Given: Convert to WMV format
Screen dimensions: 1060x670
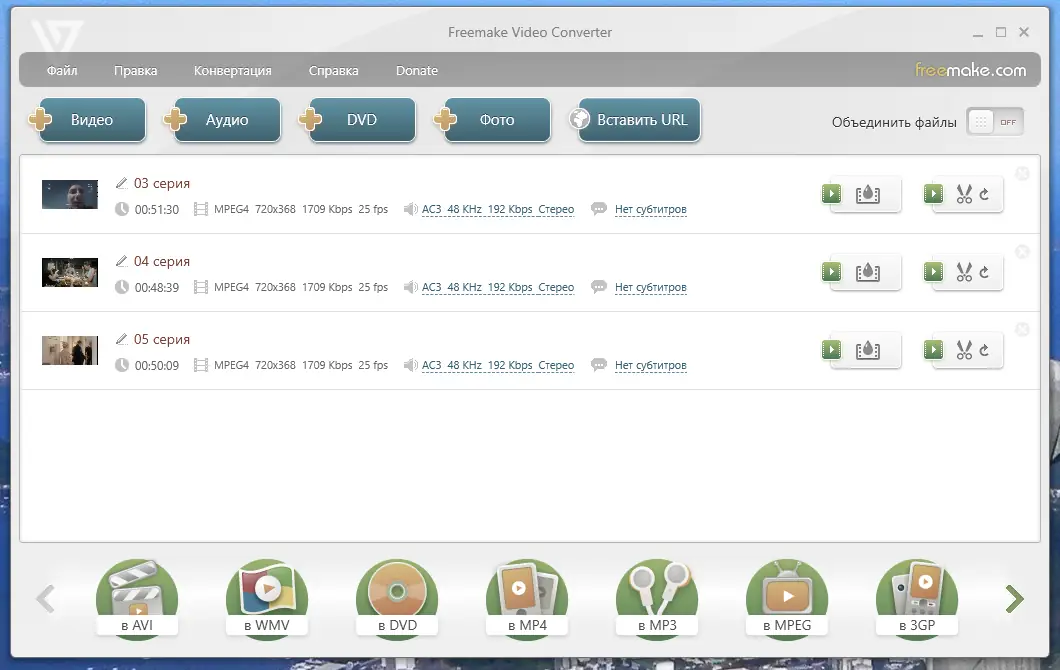Looking at the screenshot, I should (267, 598).
